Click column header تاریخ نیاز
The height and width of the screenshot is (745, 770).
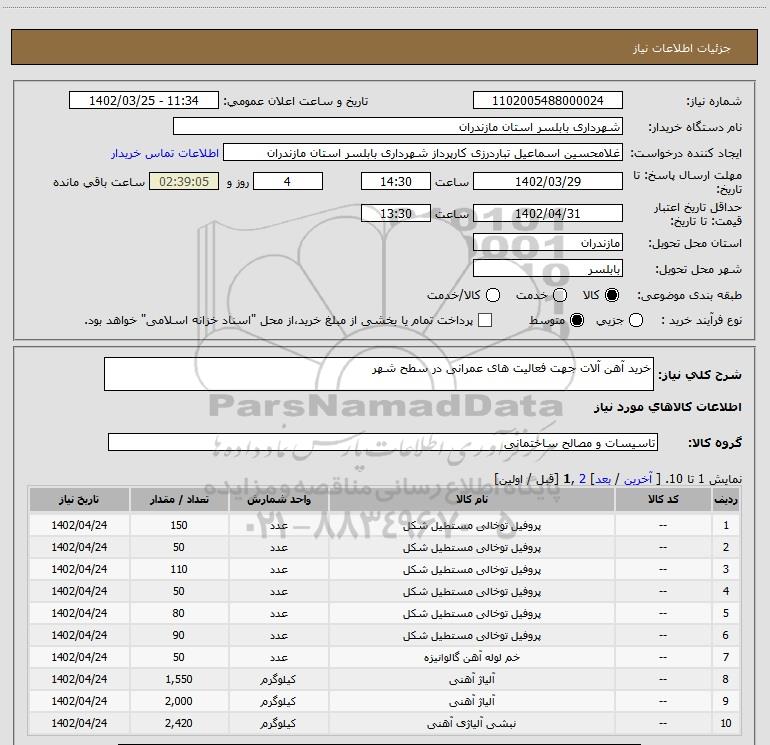point(79,499)
